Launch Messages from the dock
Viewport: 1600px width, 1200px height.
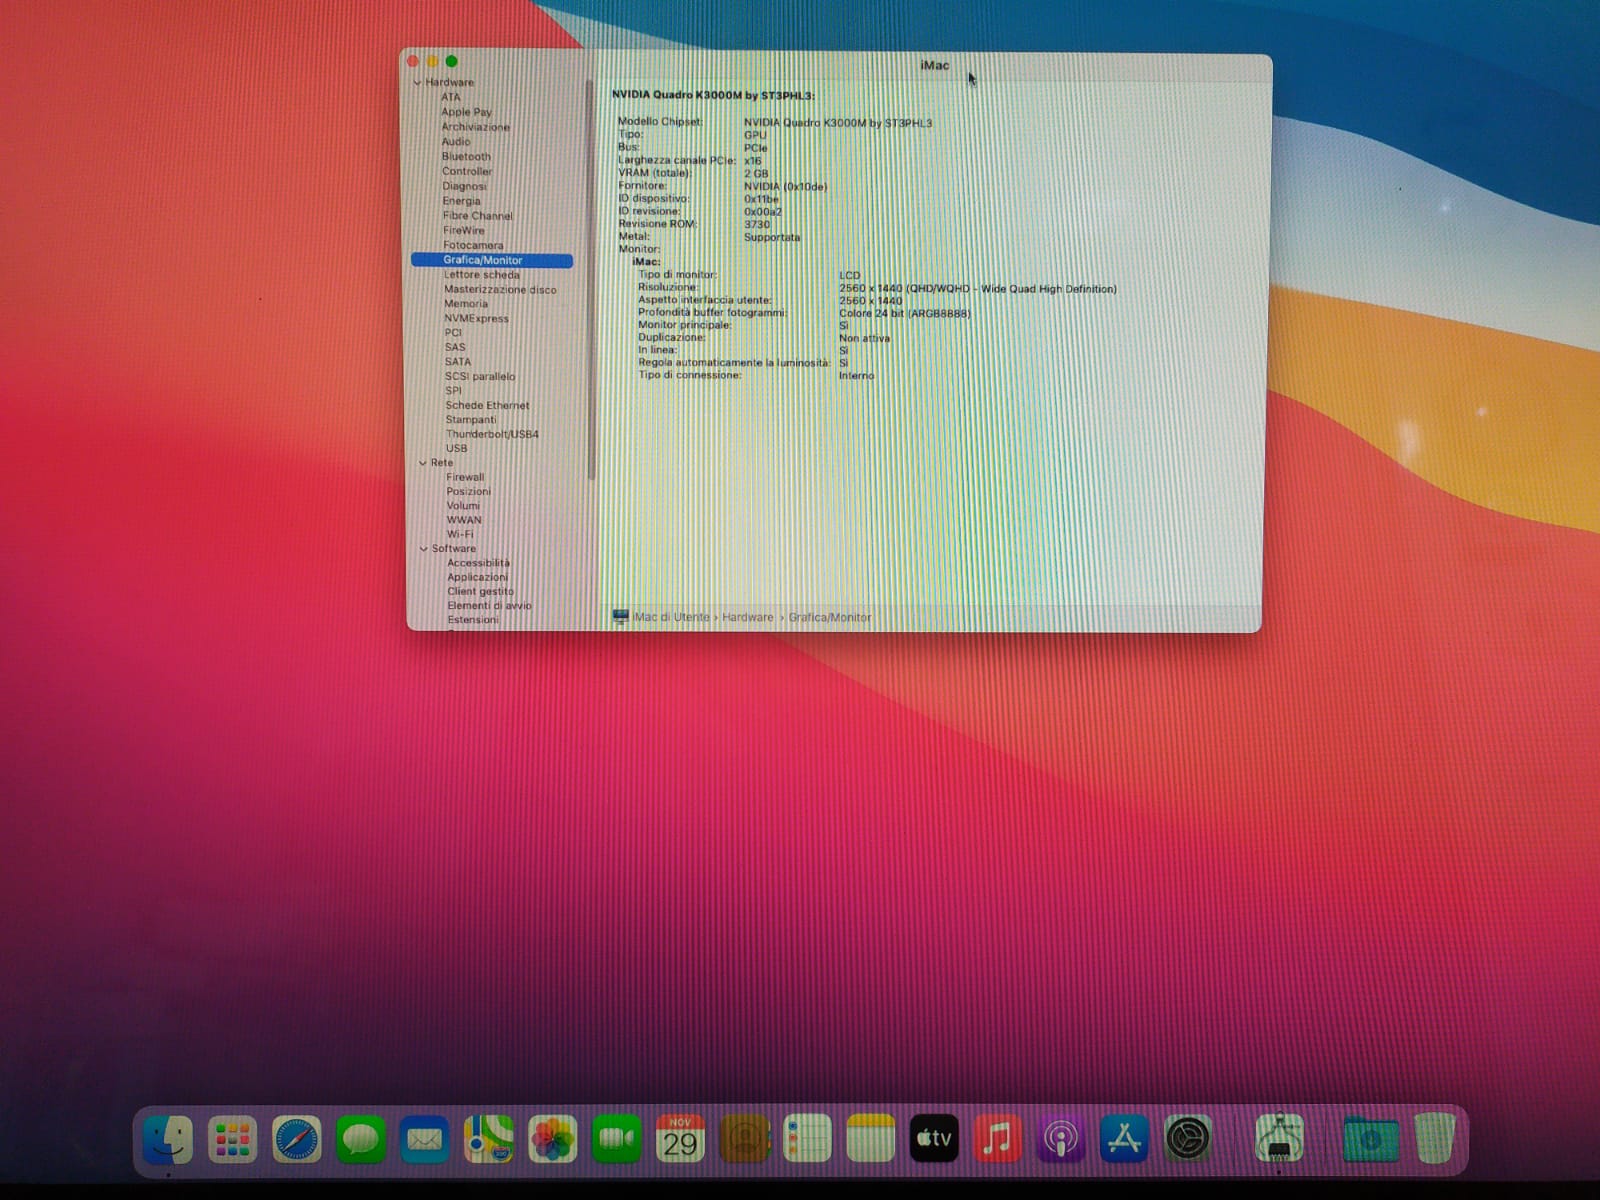[360, 1140]
